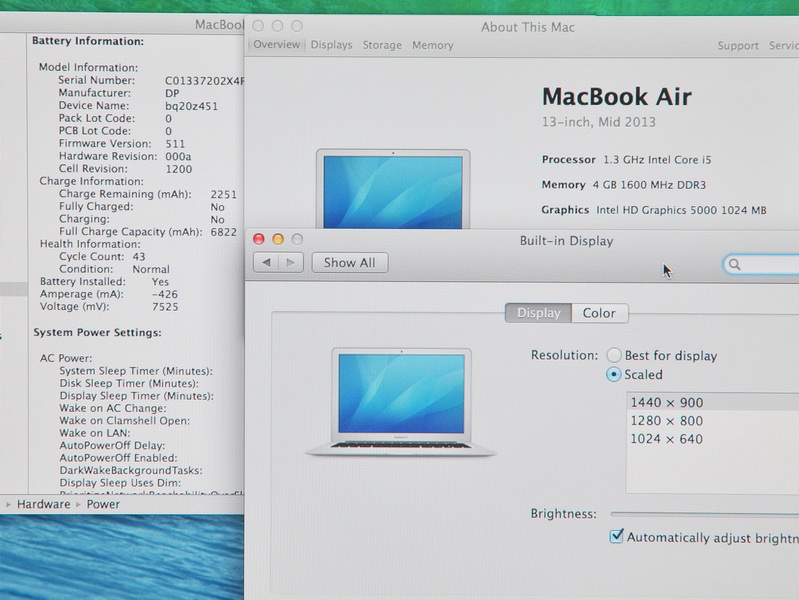Click the MacBook Air heading text
This screenshot has width=799, height=600.
617,96
